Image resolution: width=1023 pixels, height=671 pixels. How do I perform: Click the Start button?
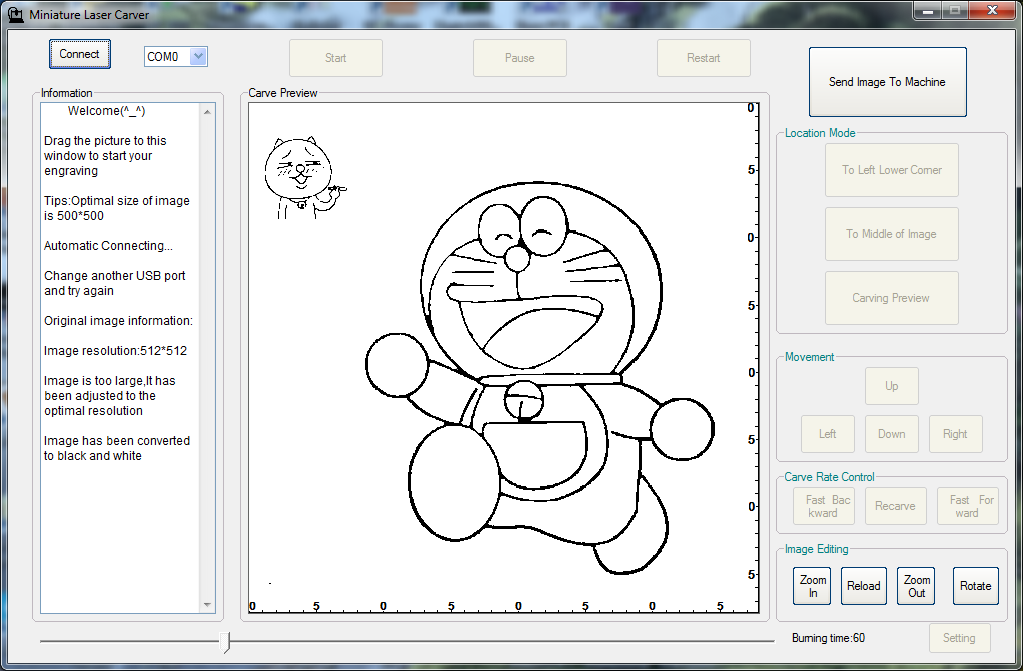(x=335, y=58)
